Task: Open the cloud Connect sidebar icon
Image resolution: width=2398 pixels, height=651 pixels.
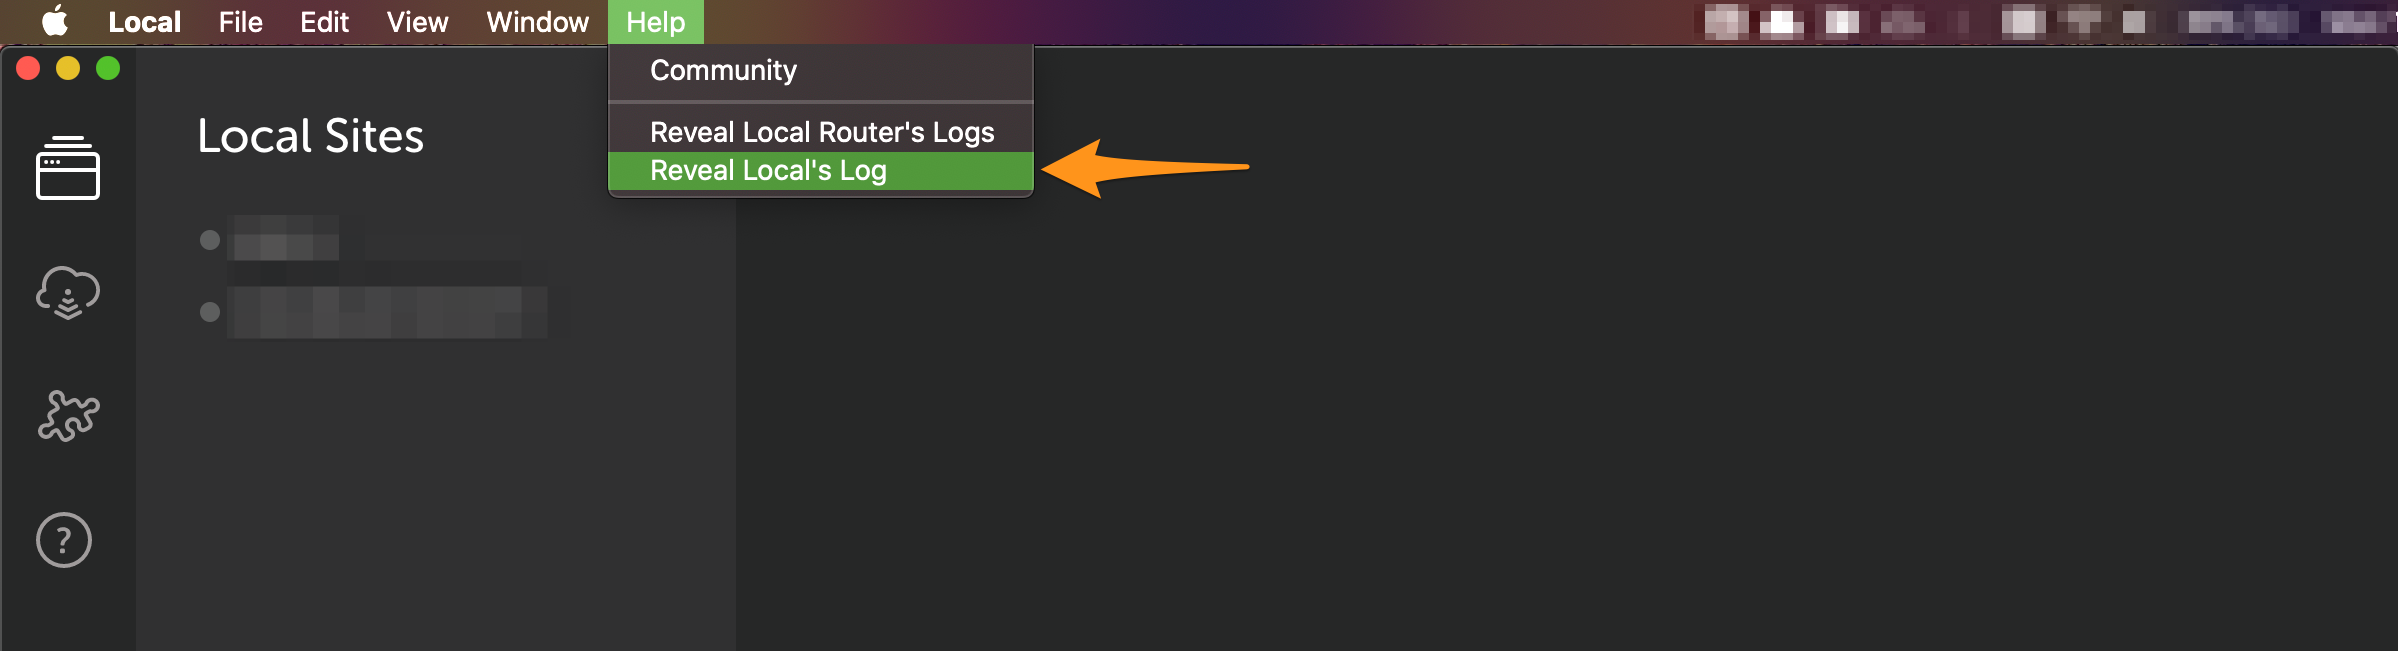Action: tap(68, 292)
